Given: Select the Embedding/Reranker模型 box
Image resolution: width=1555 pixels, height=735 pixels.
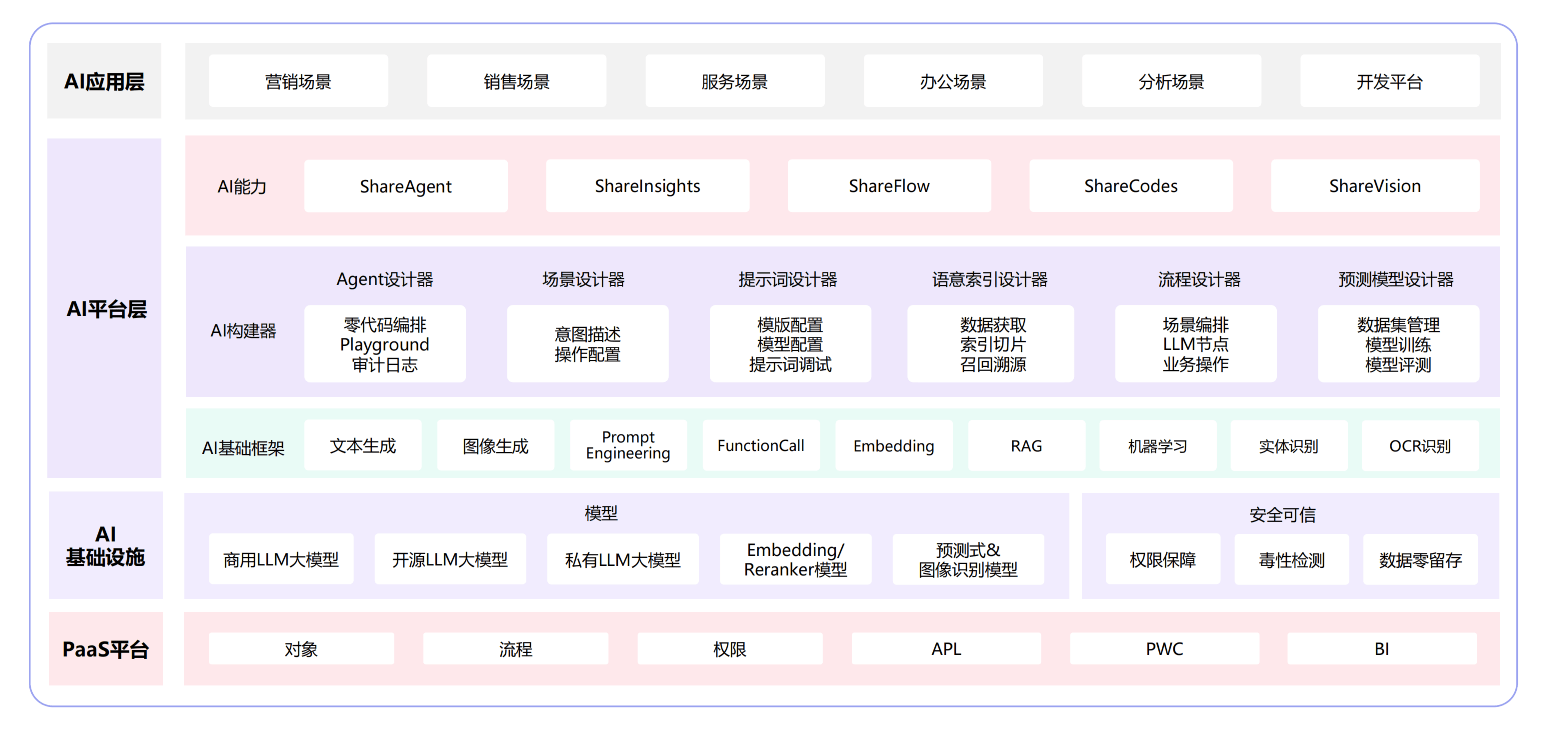Looking at the screenshot, I should click(x=795, y=560).
